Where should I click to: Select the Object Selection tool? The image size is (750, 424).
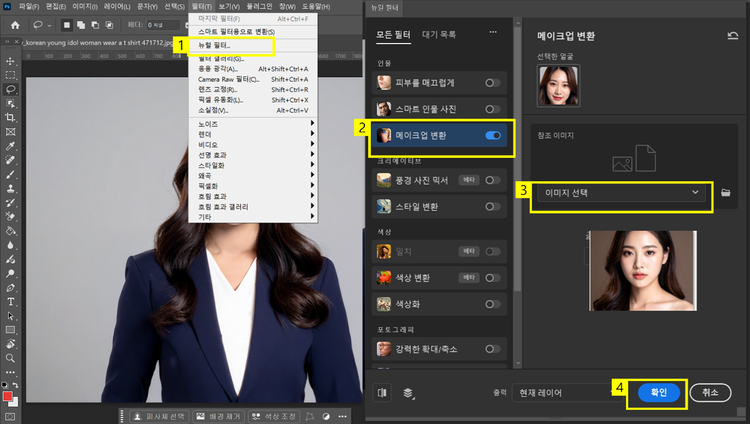click(10, 103)
